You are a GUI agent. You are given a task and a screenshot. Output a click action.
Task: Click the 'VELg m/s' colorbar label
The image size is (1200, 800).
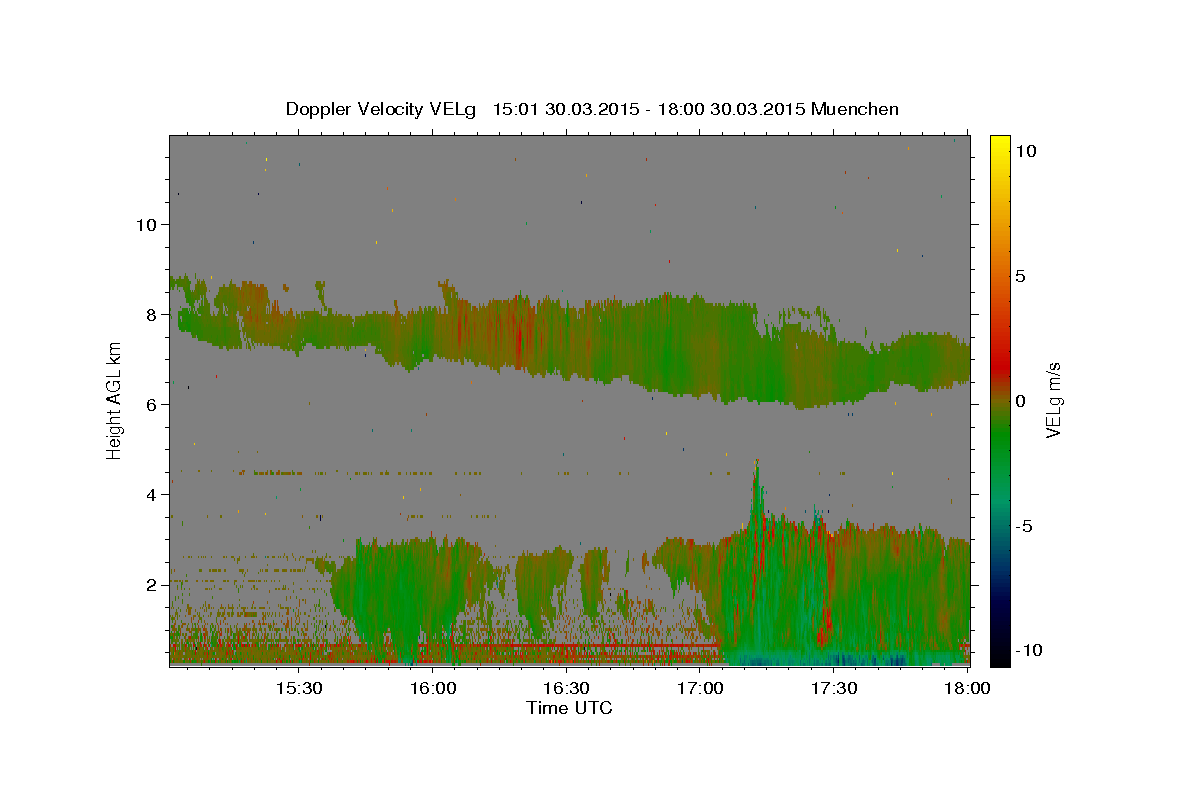pos(1053,400)
